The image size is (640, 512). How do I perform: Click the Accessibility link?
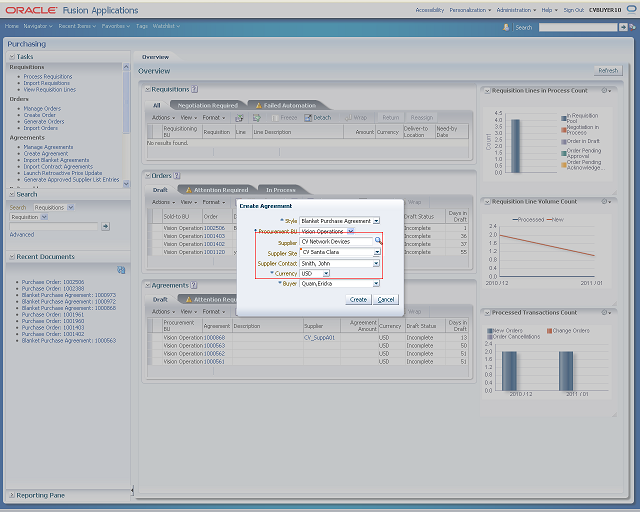click(x=429, y=10)
